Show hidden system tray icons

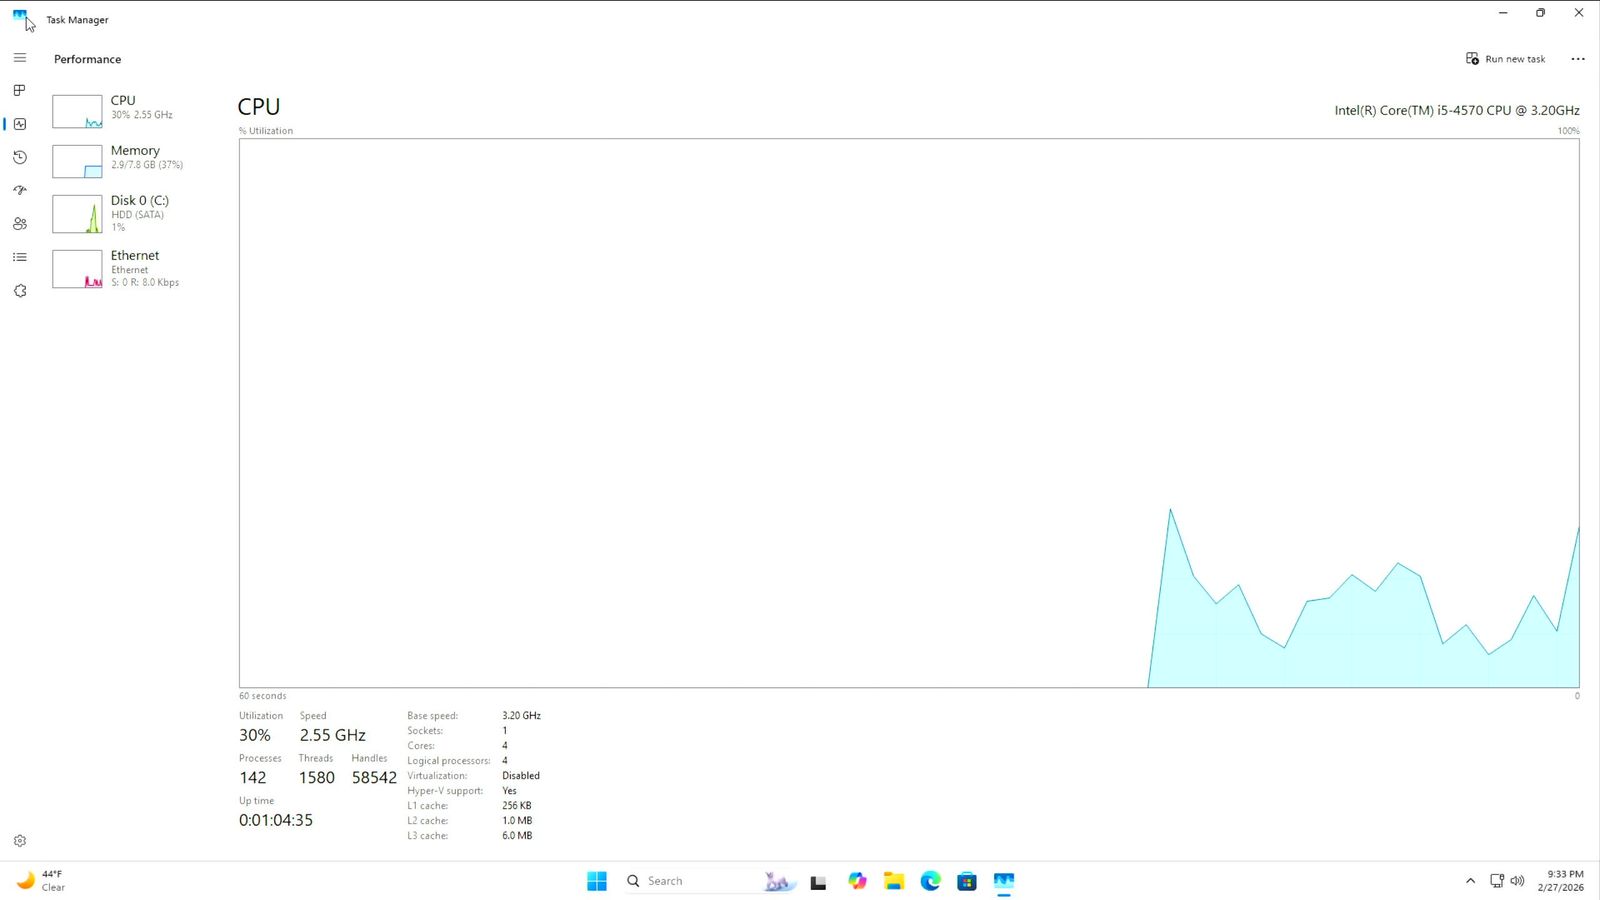click(1470, 881)
